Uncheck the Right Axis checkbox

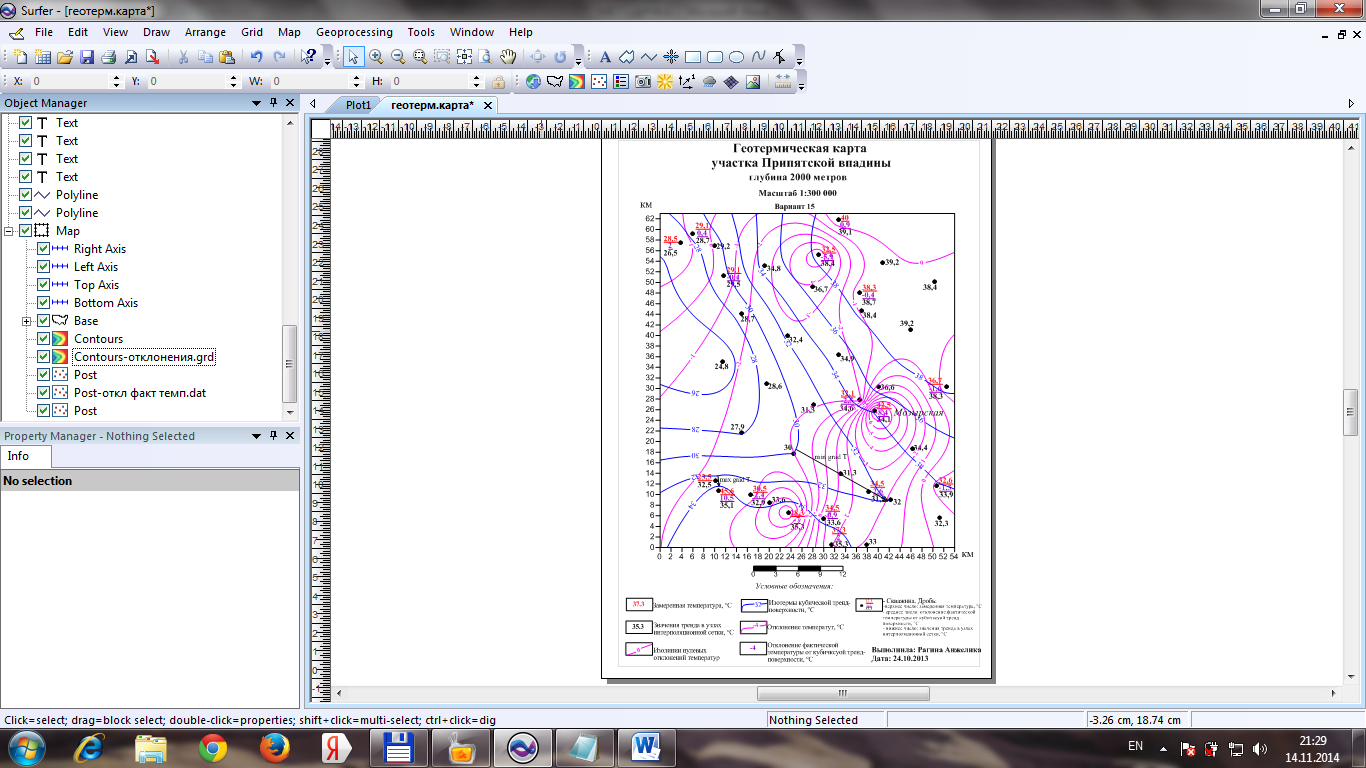43,249
